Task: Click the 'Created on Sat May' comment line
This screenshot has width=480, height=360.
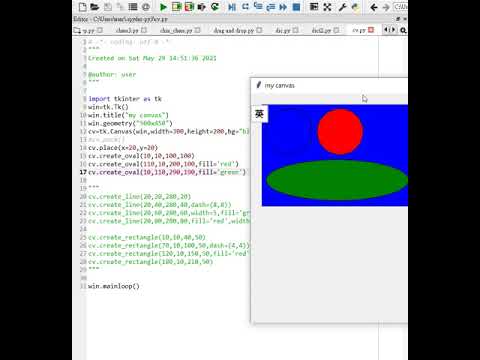Action: pyautogui.click(x=152, y=58)
